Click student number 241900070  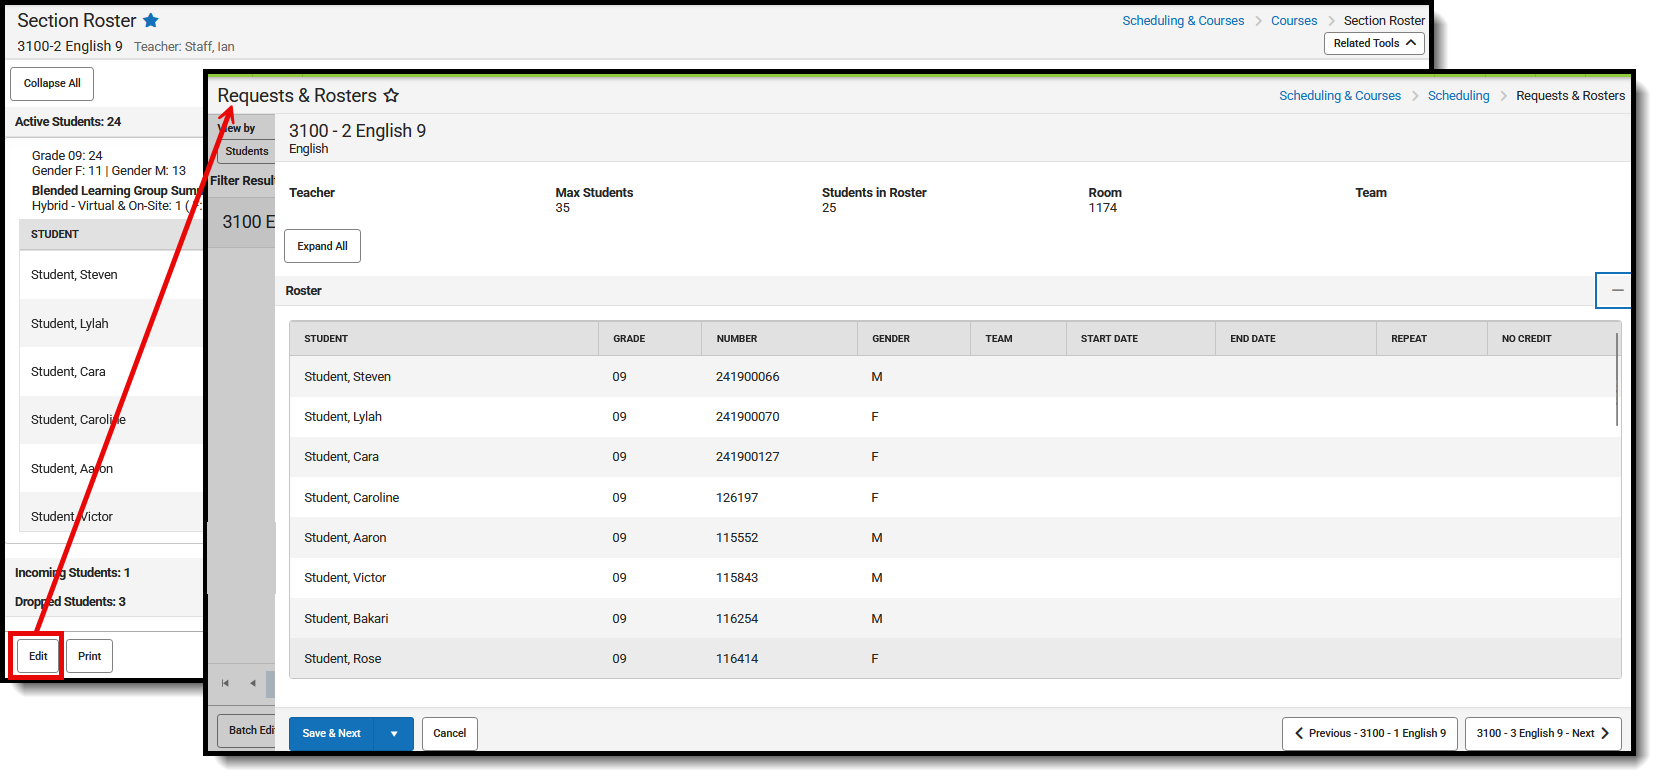point(747,417)
